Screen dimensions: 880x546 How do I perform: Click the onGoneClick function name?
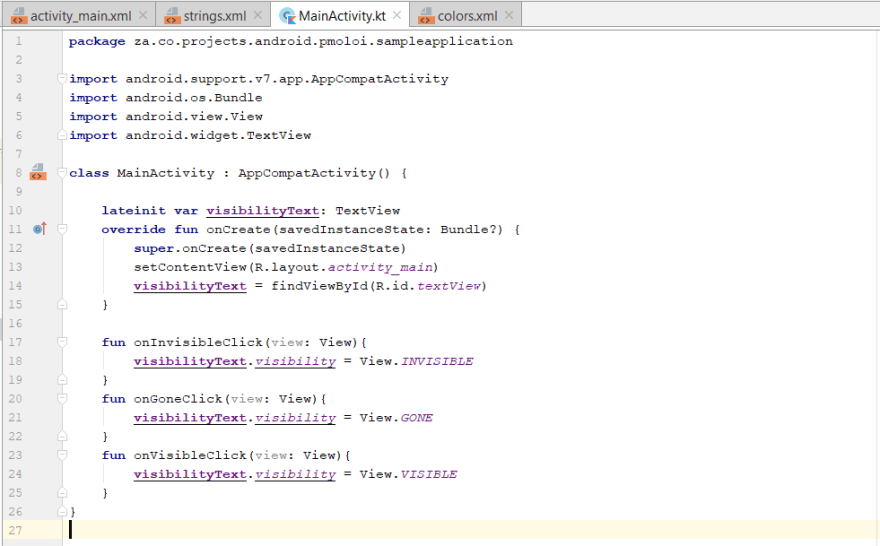coord(178,399)
